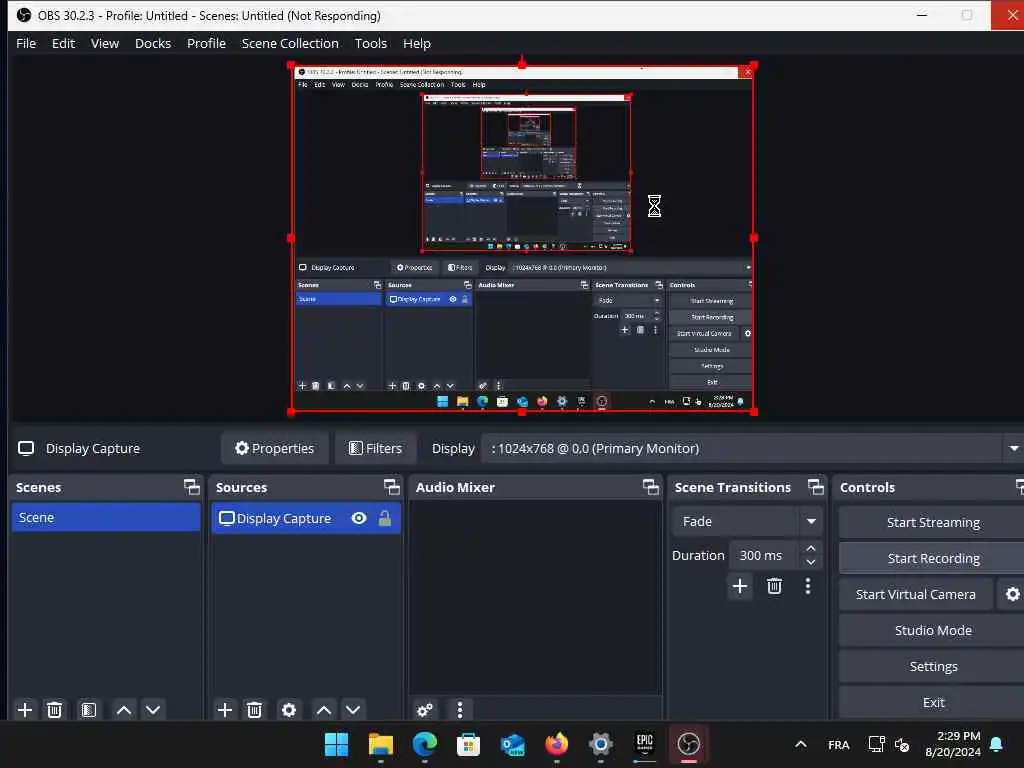Open Epic Games Launcher from taskbar
Screen dimensions: 1024x768
(x=645, y=744)
